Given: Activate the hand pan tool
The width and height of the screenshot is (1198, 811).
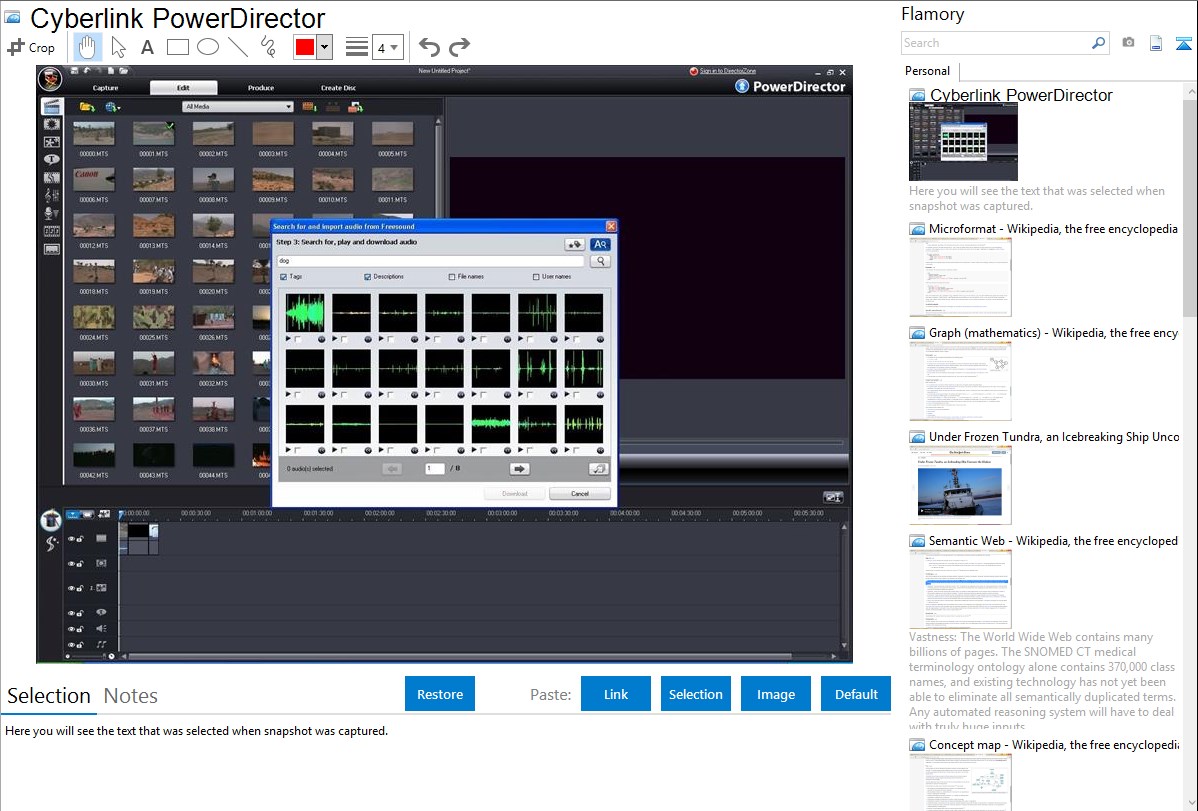Looking at the screenshot, I should tap(87, 47).
